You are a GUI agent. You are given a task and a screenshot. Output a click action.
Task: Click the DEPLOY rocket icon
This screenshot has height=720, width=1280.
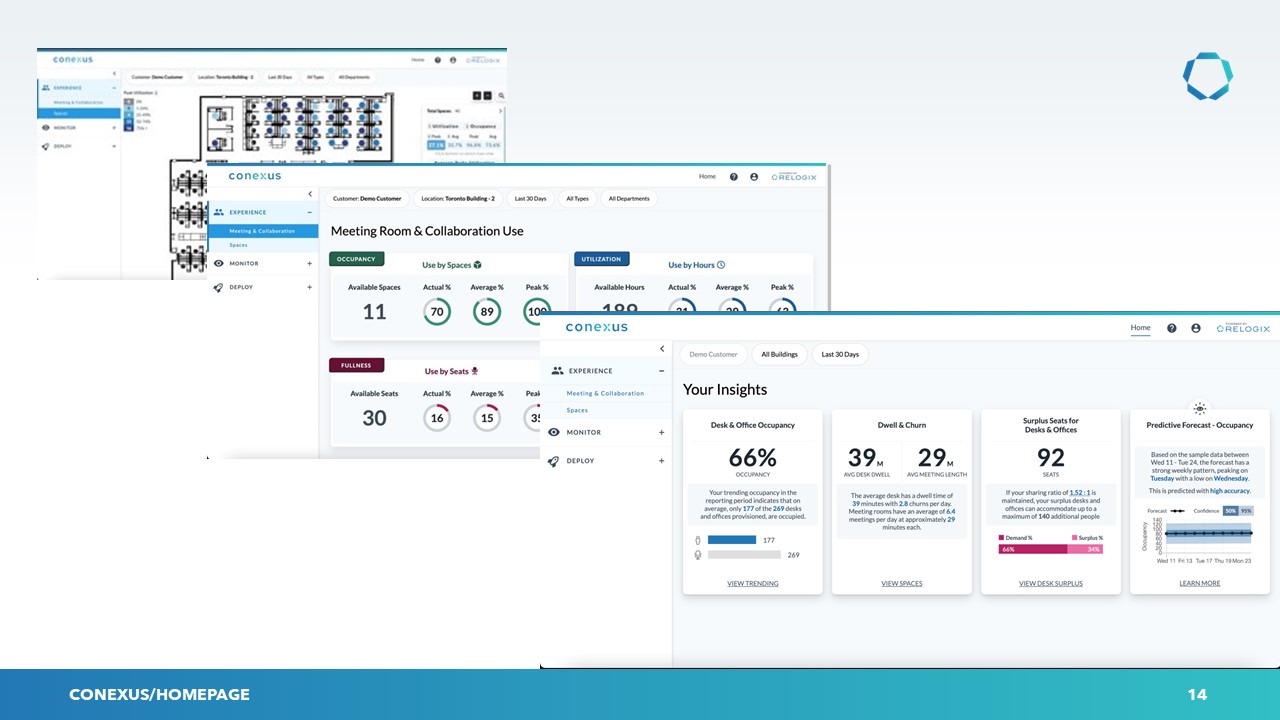click(x=553, y=461)
